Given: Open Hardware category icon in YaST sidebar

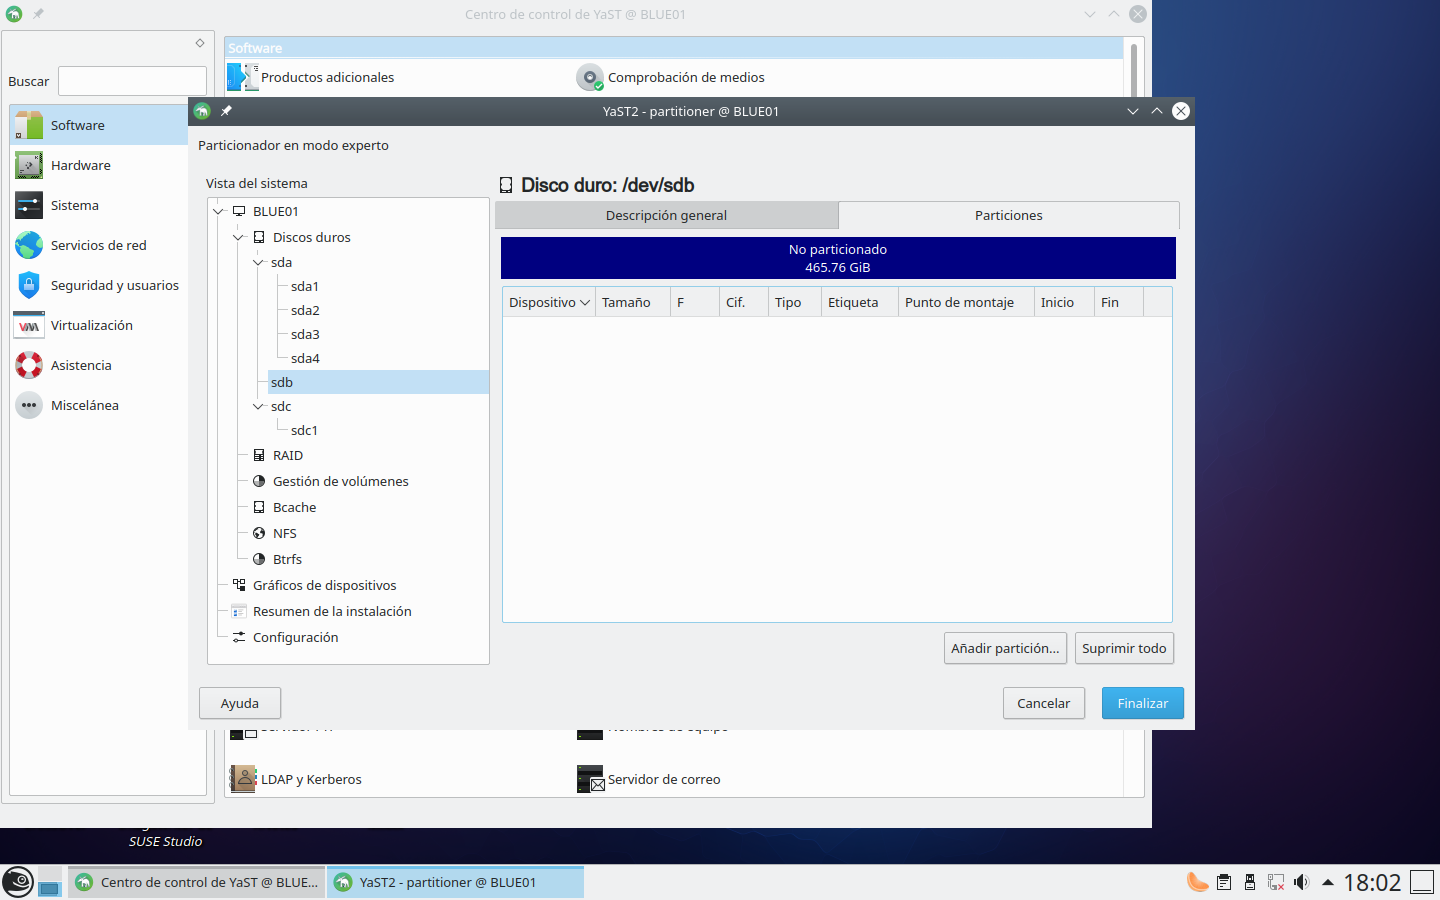Looking at the screenshot, I should point(29,165).
